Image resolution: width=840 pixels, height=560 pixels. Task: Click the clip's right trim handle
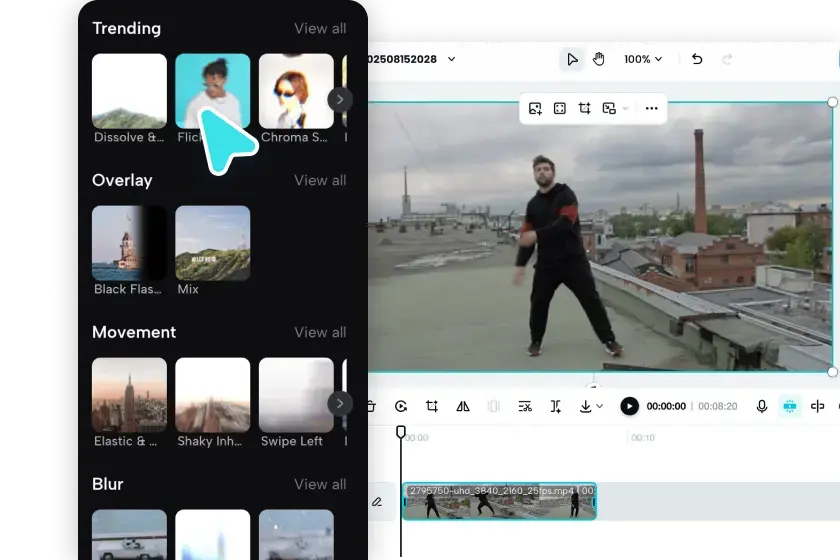coord(594,502)
